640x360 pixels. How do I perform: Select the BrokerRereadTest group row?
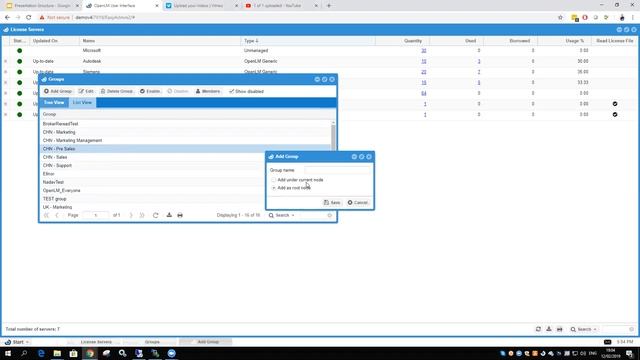186,124
